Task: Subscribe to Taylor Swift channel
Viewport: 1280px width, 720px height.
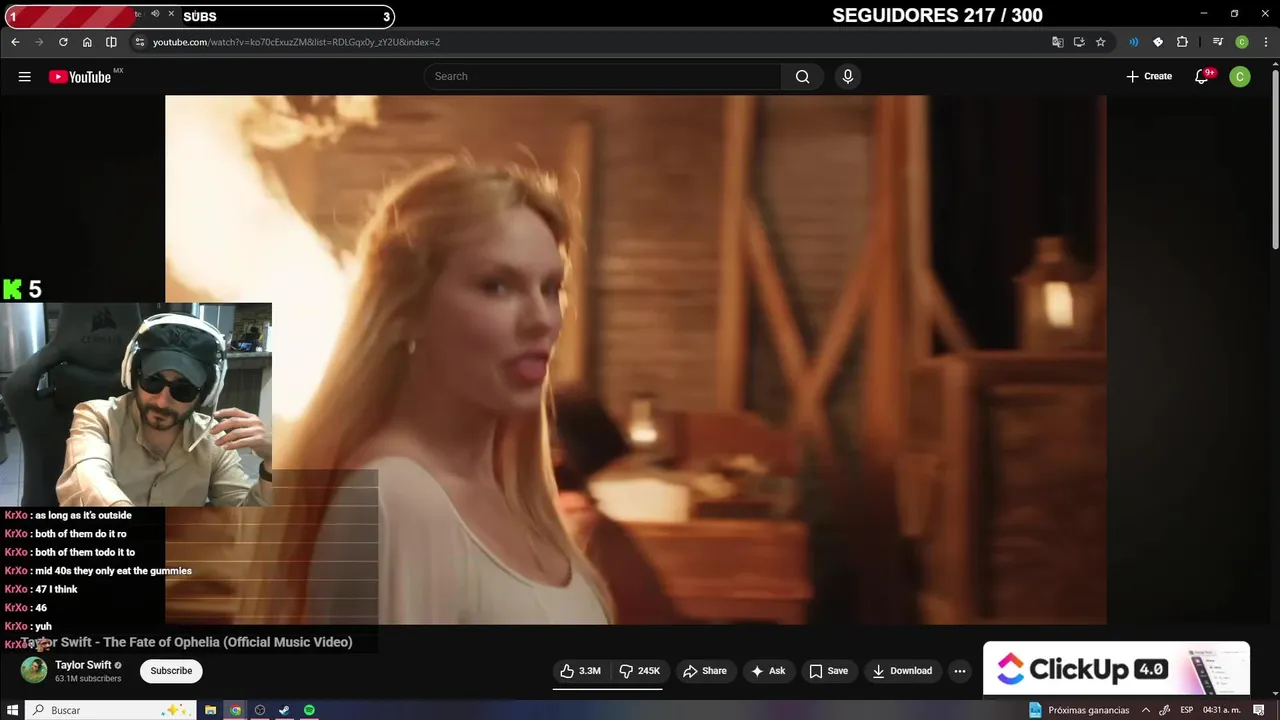Action: click(171, 671)
